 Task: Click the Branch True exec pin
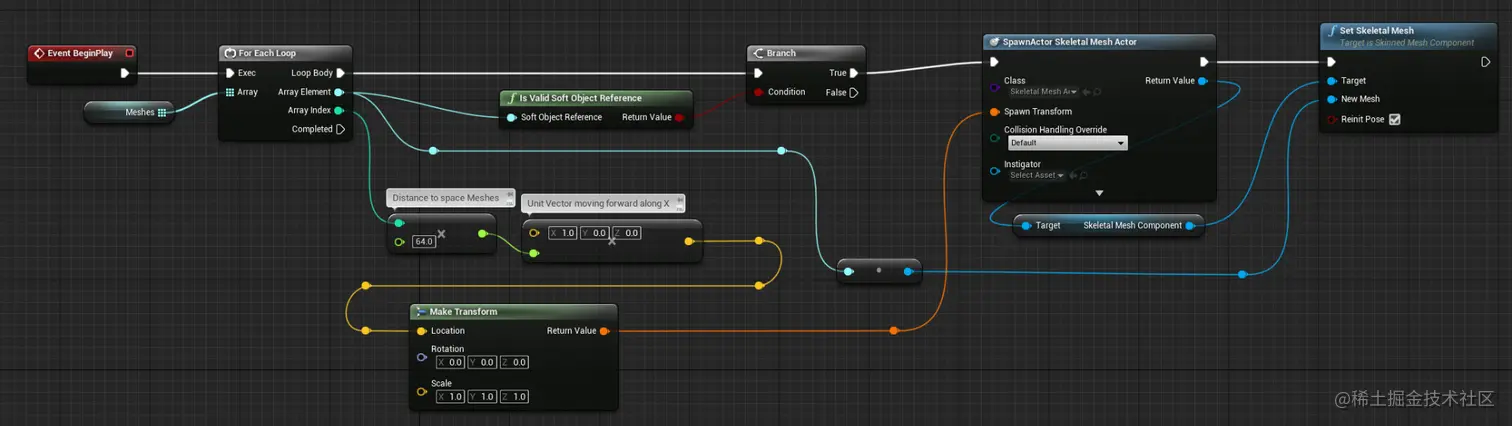(854, 73)
